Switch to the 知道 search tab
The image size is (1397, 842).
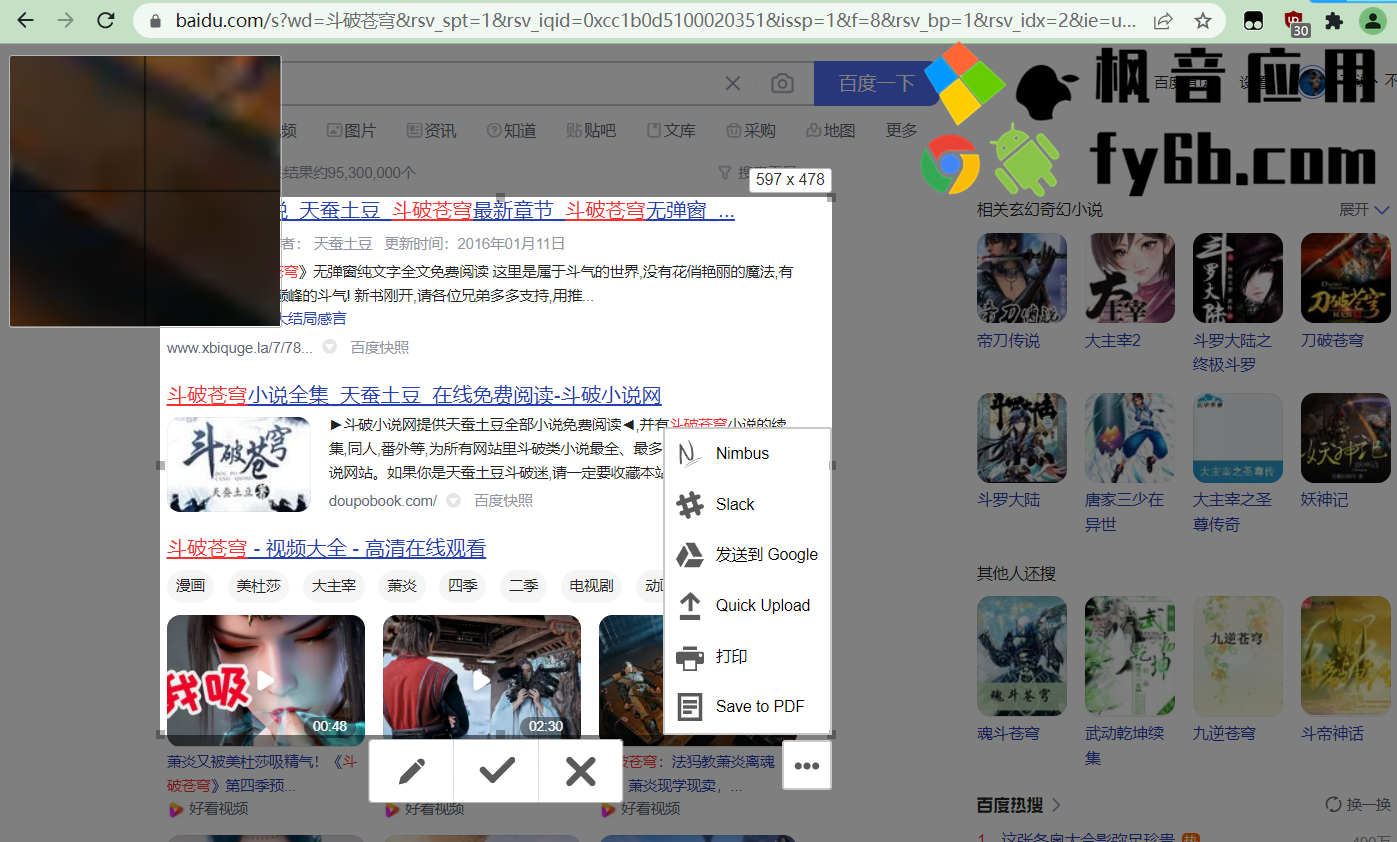pos(511,130)
